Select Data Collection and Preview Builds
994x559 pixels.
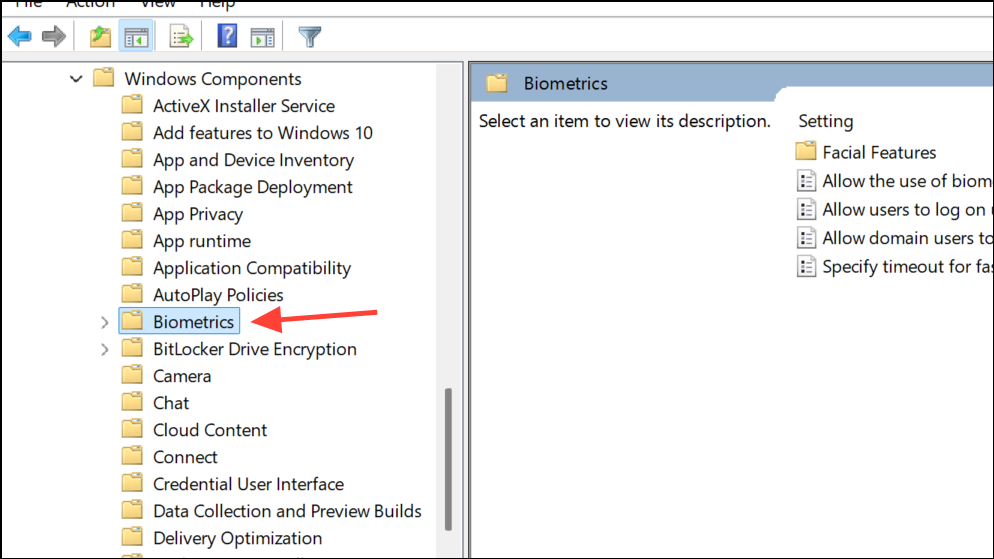[287, 511]
